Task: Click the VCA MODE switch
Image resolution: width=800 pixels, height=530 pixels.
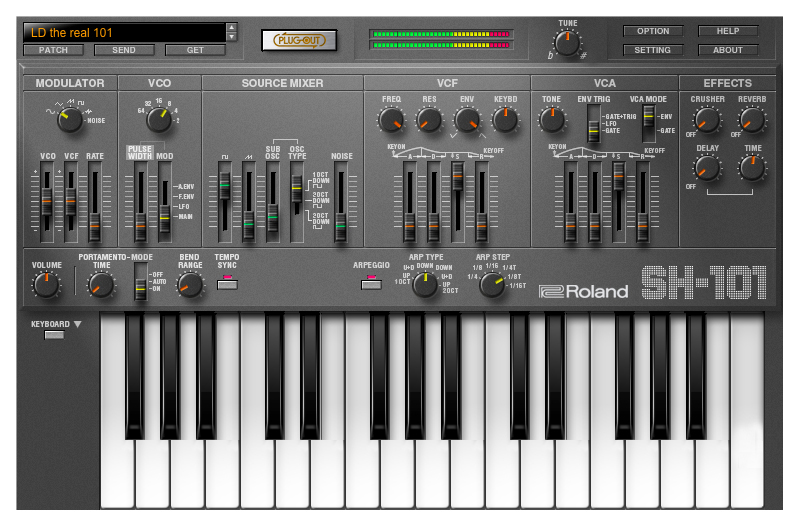Action: click(x=648, y=123)
